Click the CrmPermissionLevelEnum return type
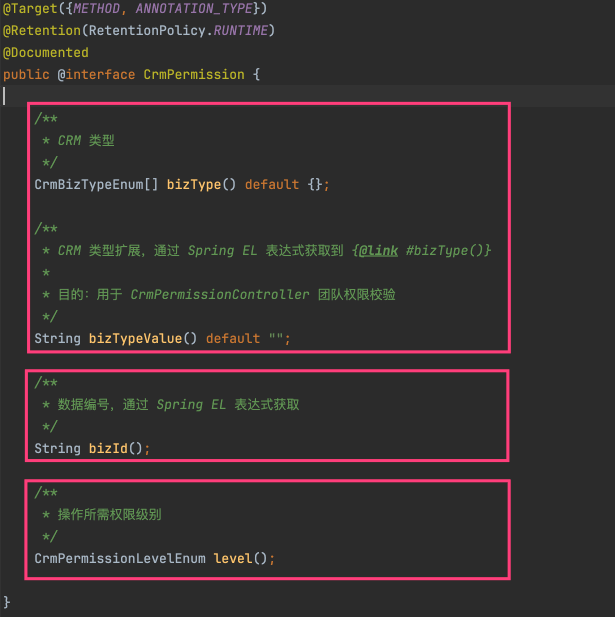The width and height of the screenshot is (615, 617). [x=120, y=558]
